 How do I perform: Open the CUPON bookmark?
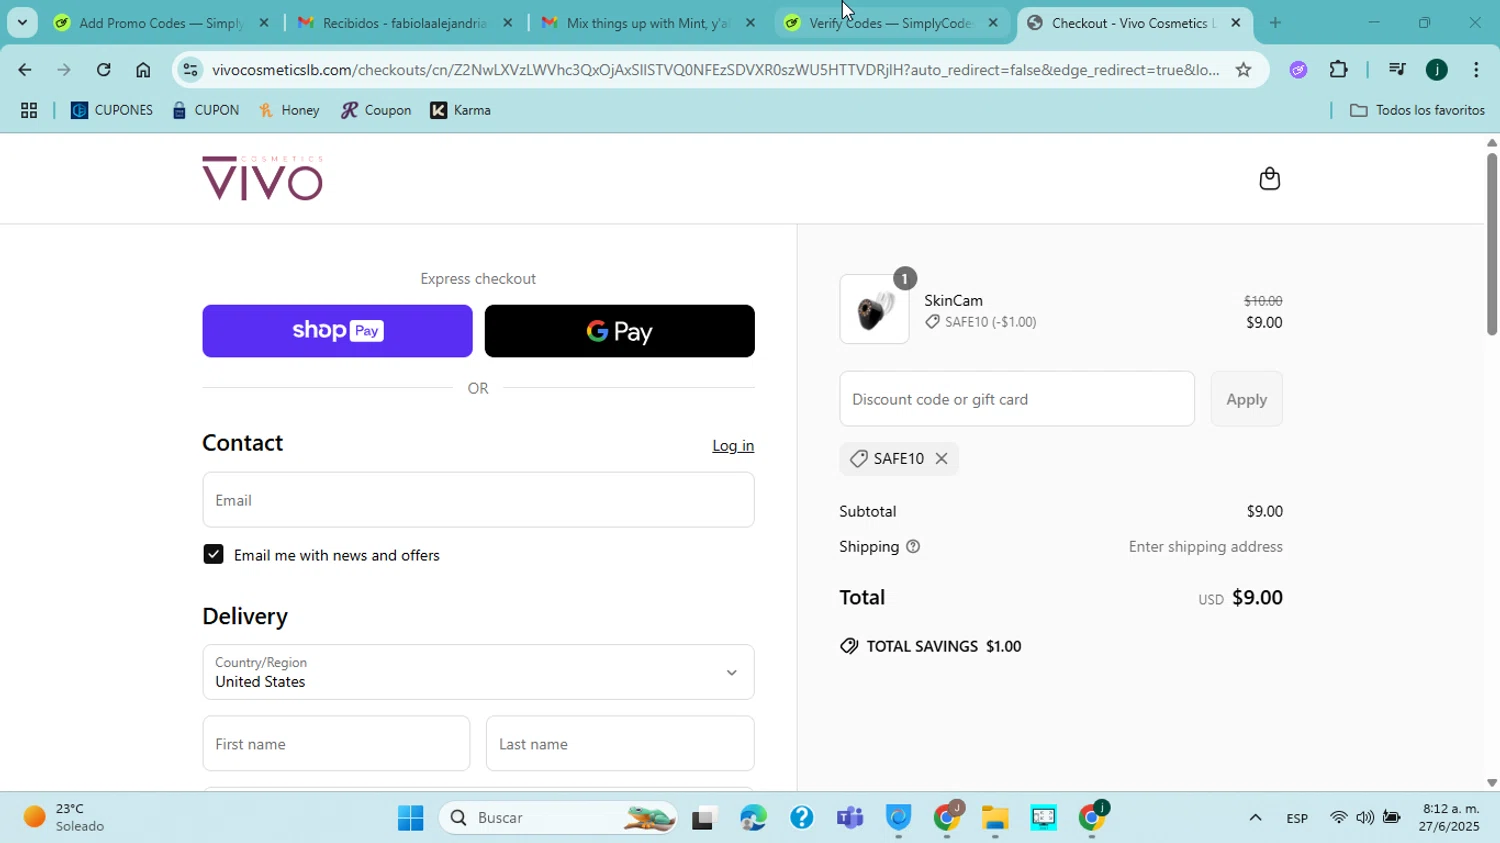(x=205, y=111)
